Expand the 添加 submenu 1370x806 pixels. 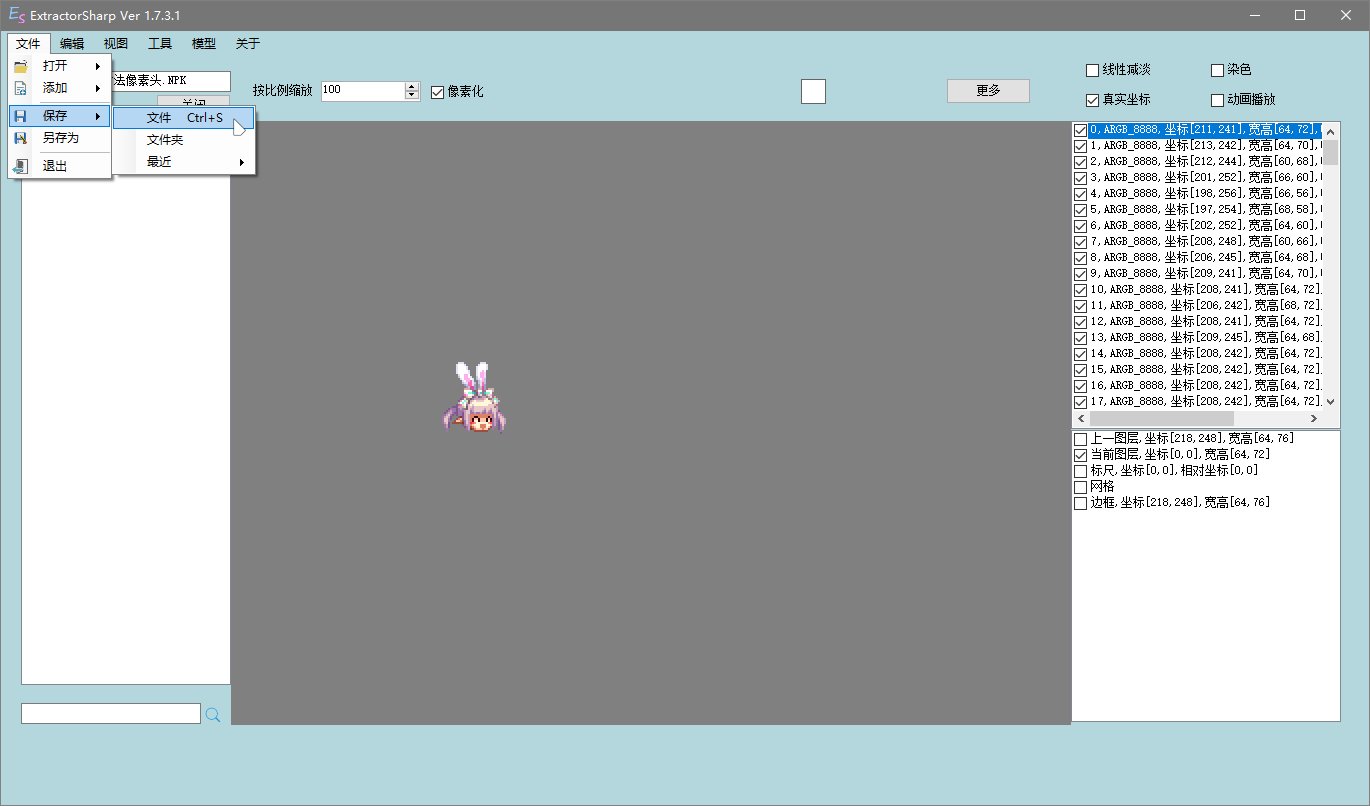60,88
